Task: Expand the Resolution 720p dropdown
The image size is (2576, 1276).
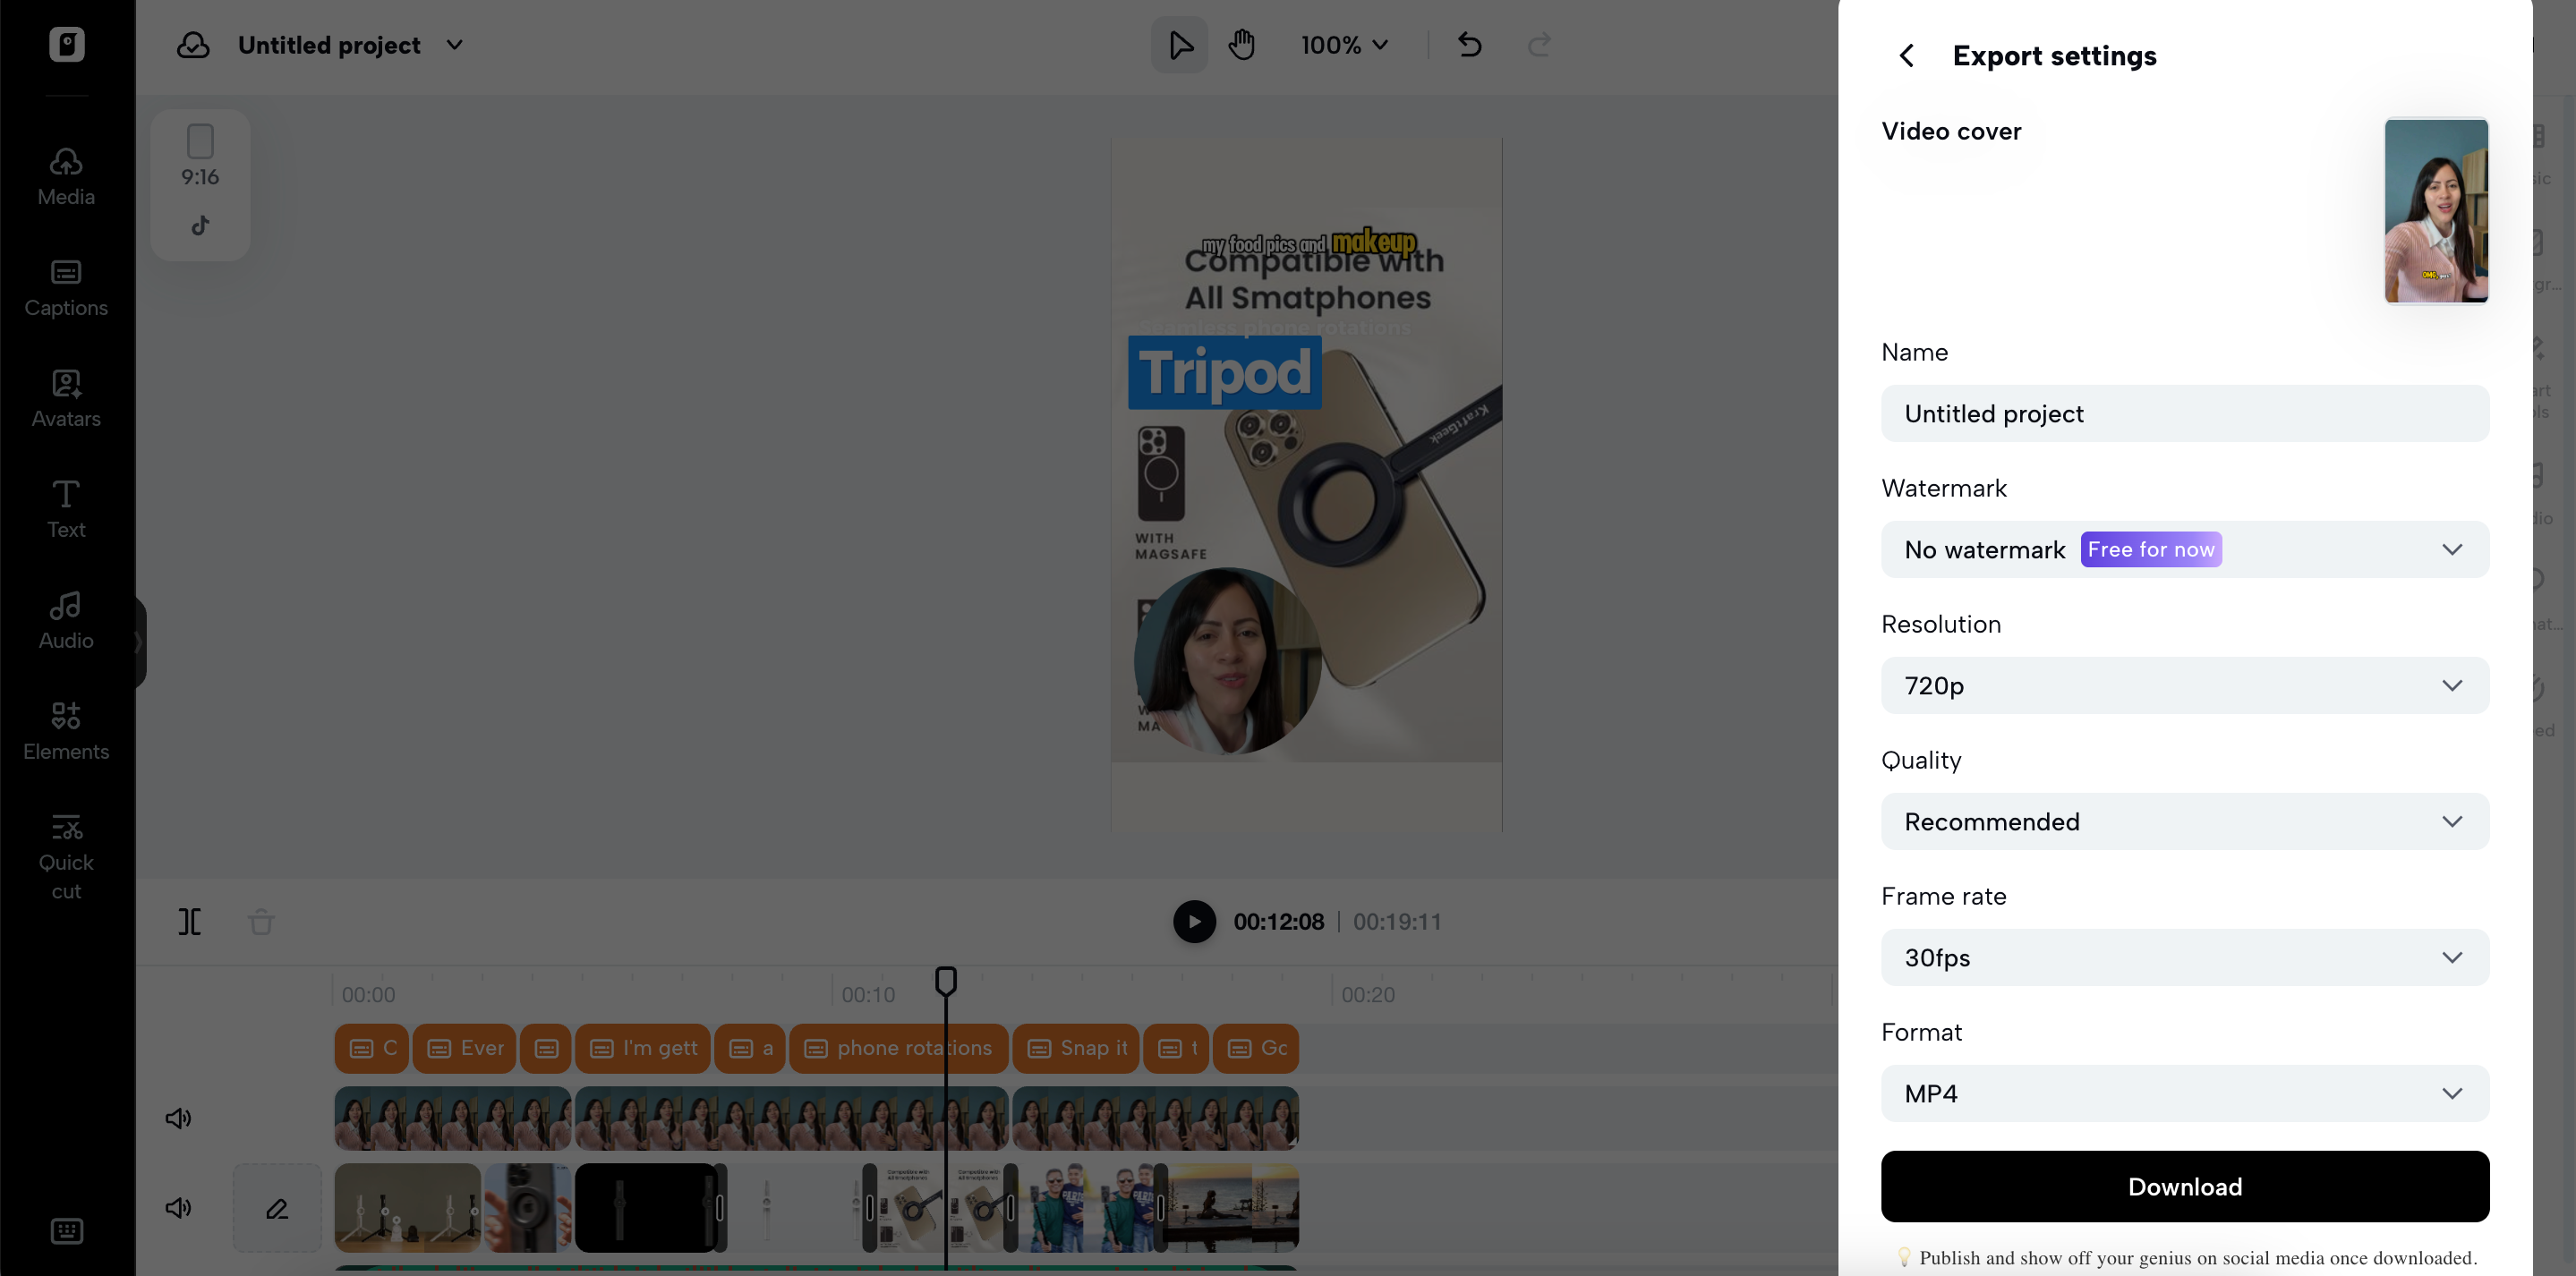Action: [x=2184, y=686]
